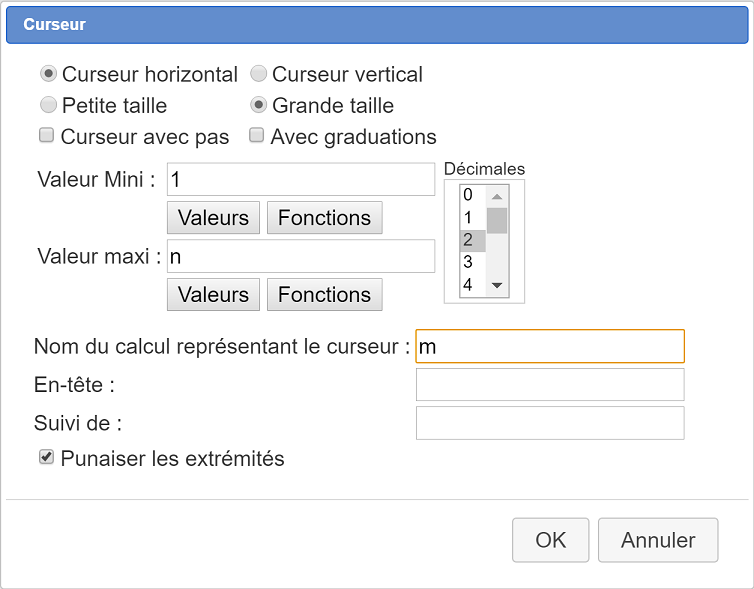
Task: Select the Curseur horizontal radio button
Action: click(48, 74)
